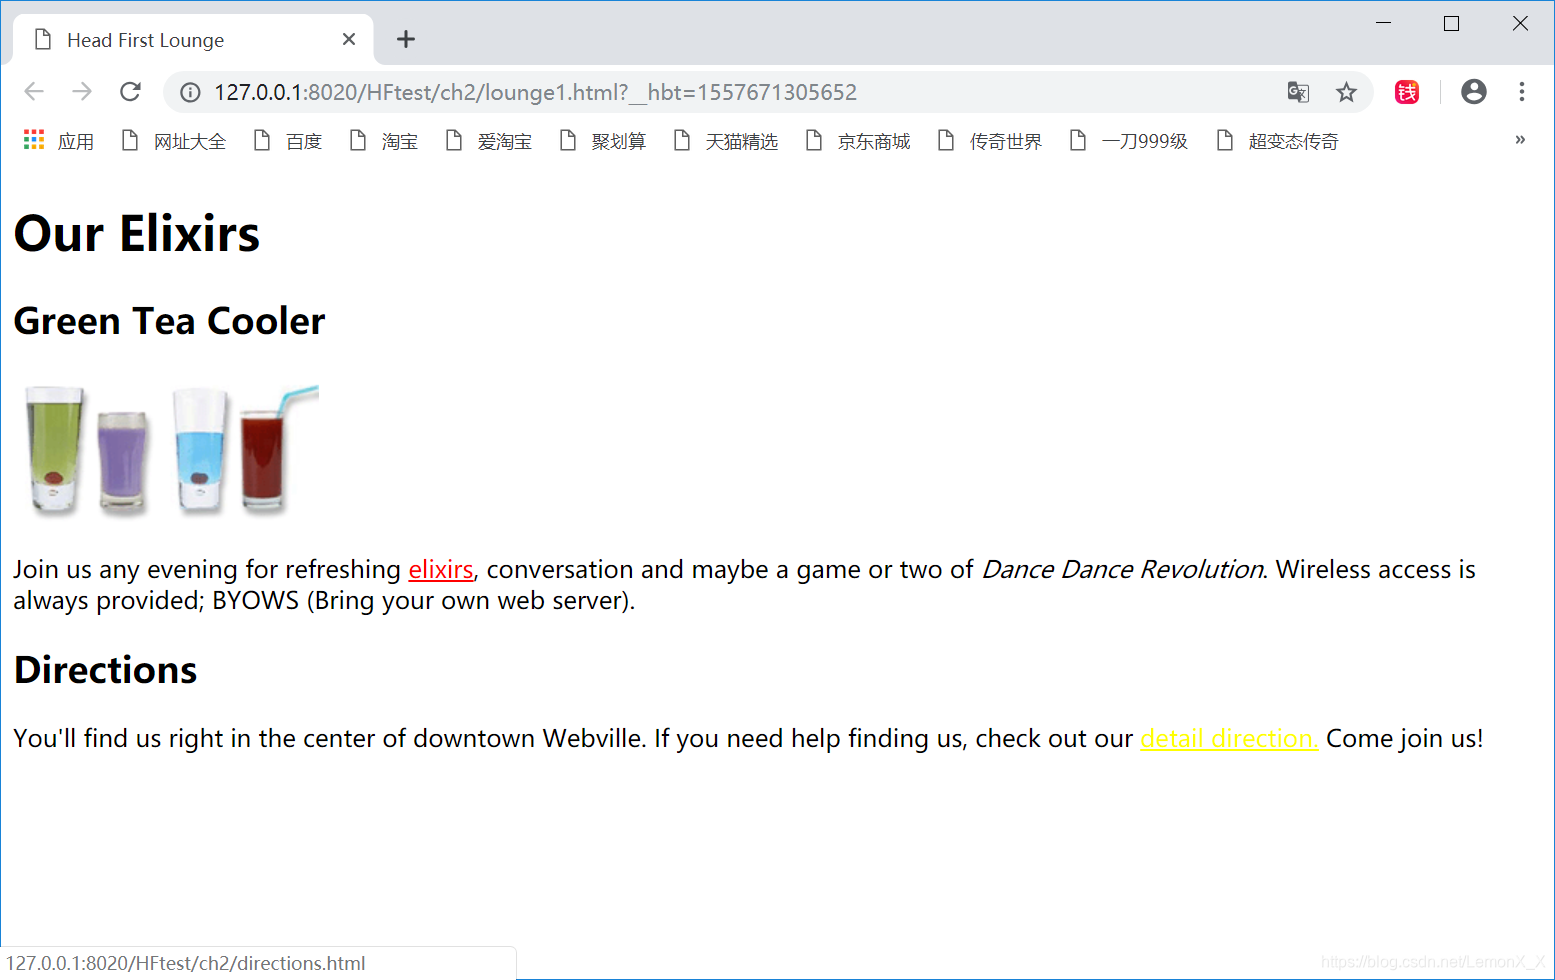1555x980 pixels.
Task: Select the Head First Lounge tab
Action: [x=193, y=40]
